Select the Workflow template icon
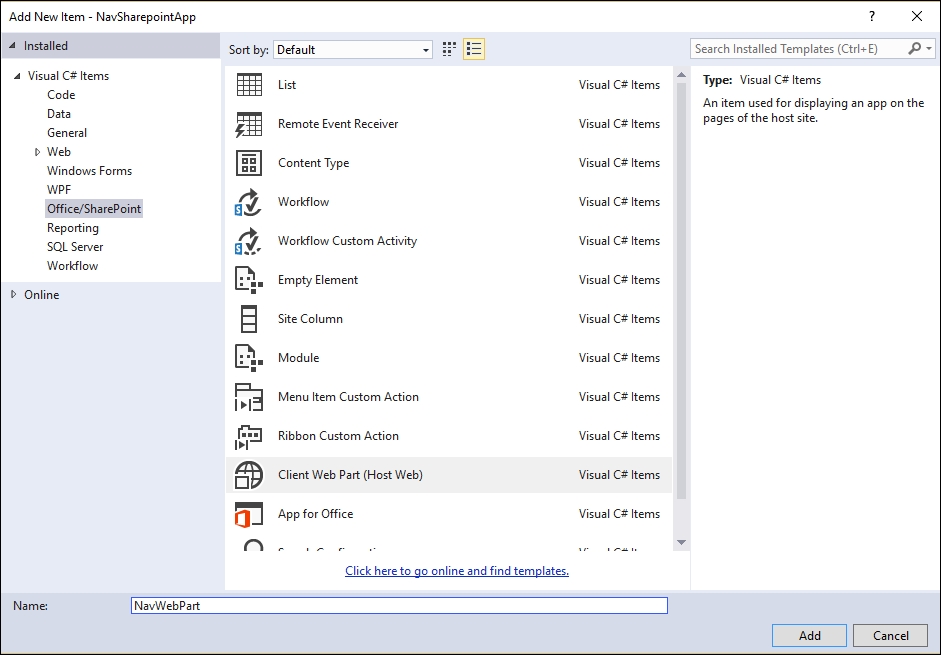 (248, 202)
